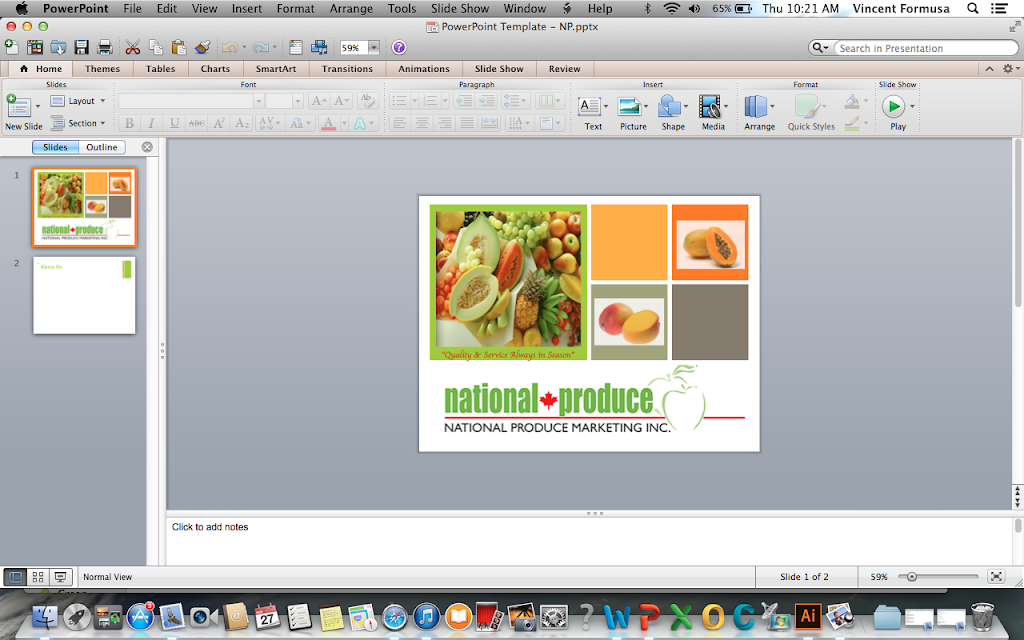Open Safari from the Dock

coord(394,616)
